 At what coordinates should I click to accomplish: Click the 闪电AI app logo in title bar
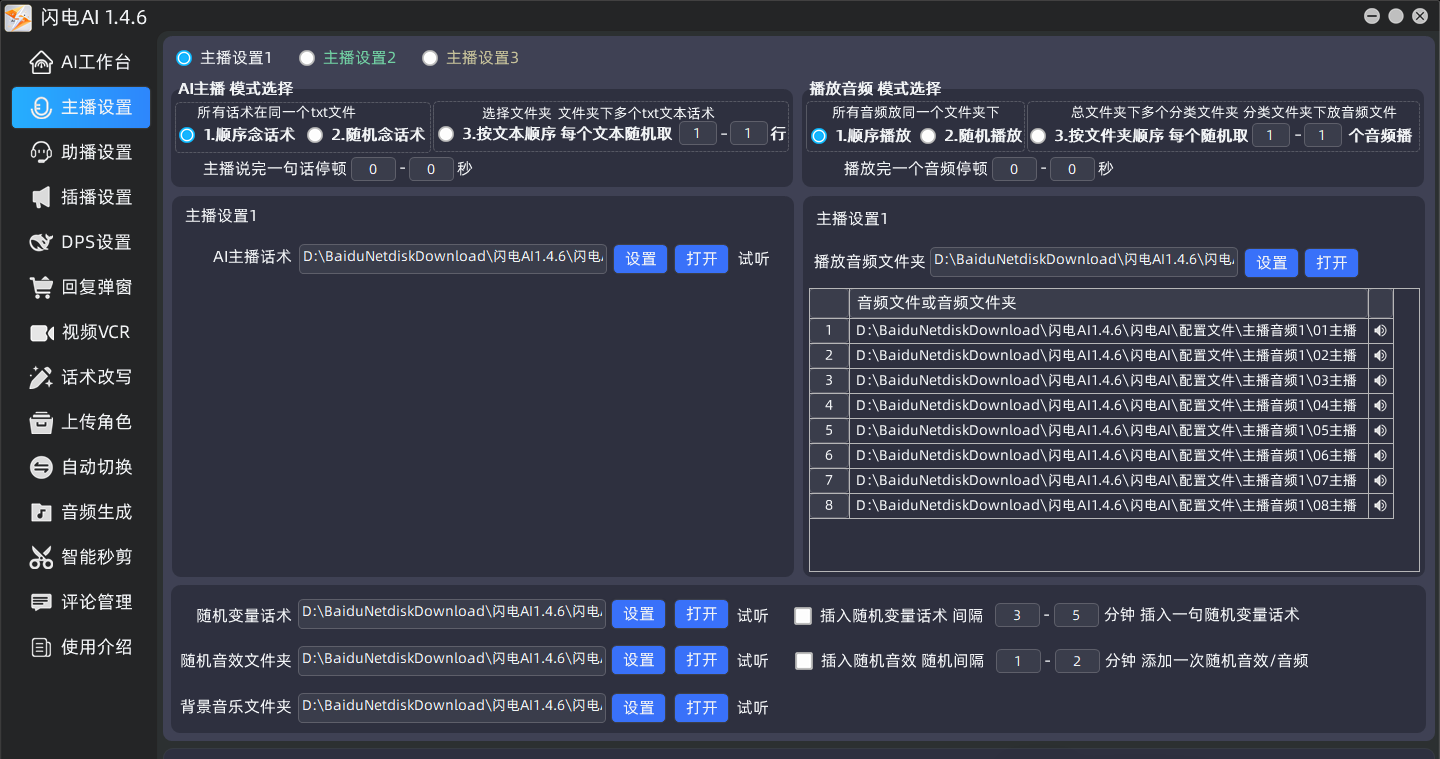tap(18, 17)
